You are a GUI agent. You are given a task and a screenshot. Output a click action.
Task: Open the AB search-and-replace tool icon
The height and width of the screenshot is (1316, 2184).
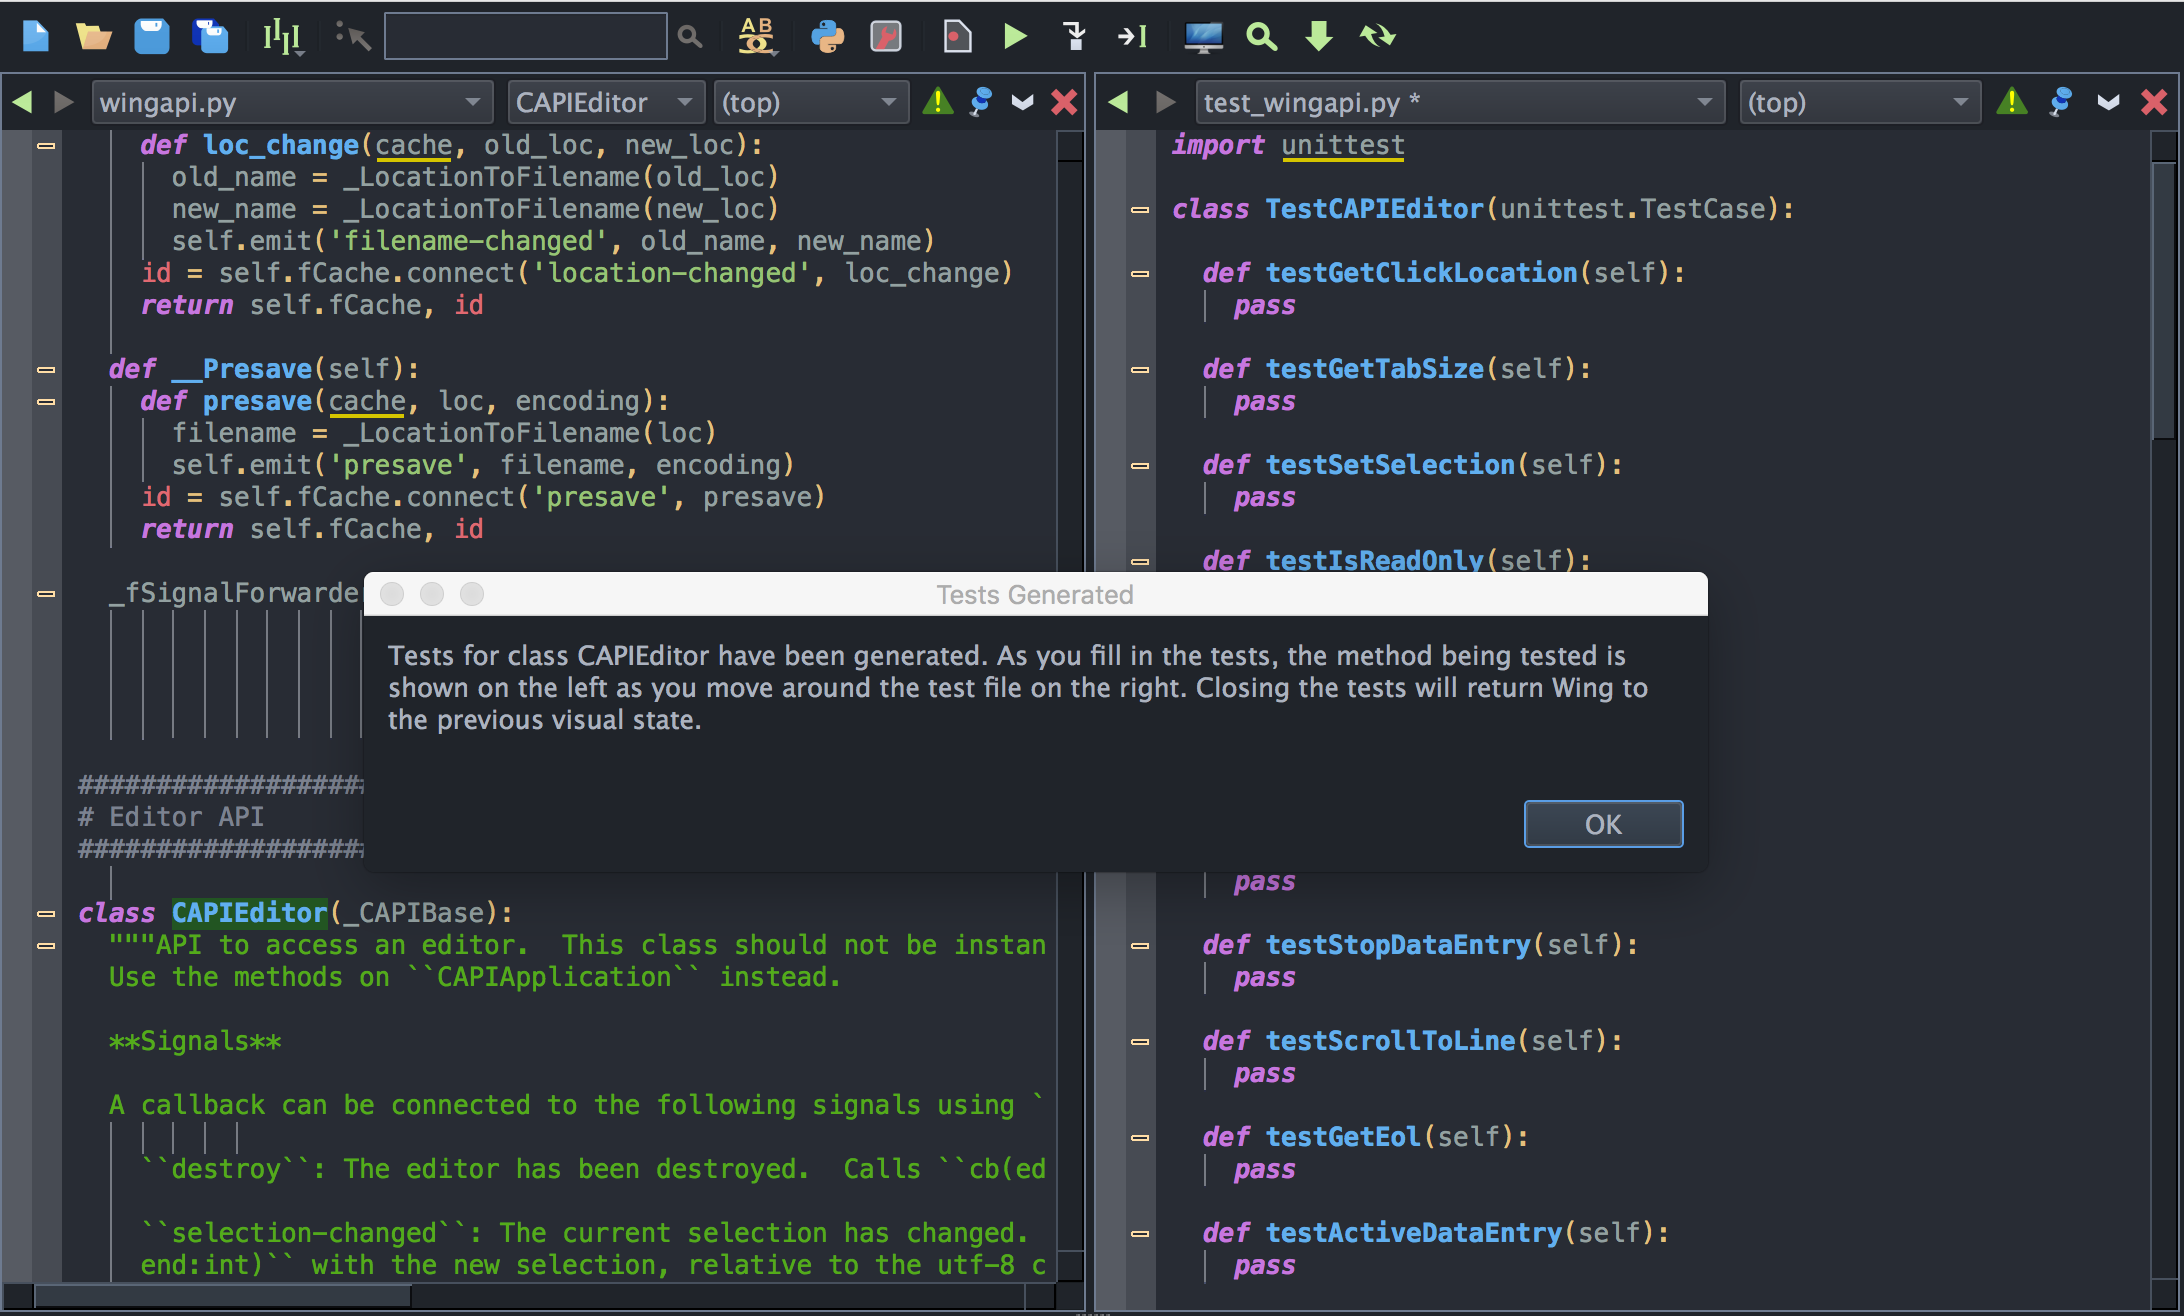click(757, 36)
